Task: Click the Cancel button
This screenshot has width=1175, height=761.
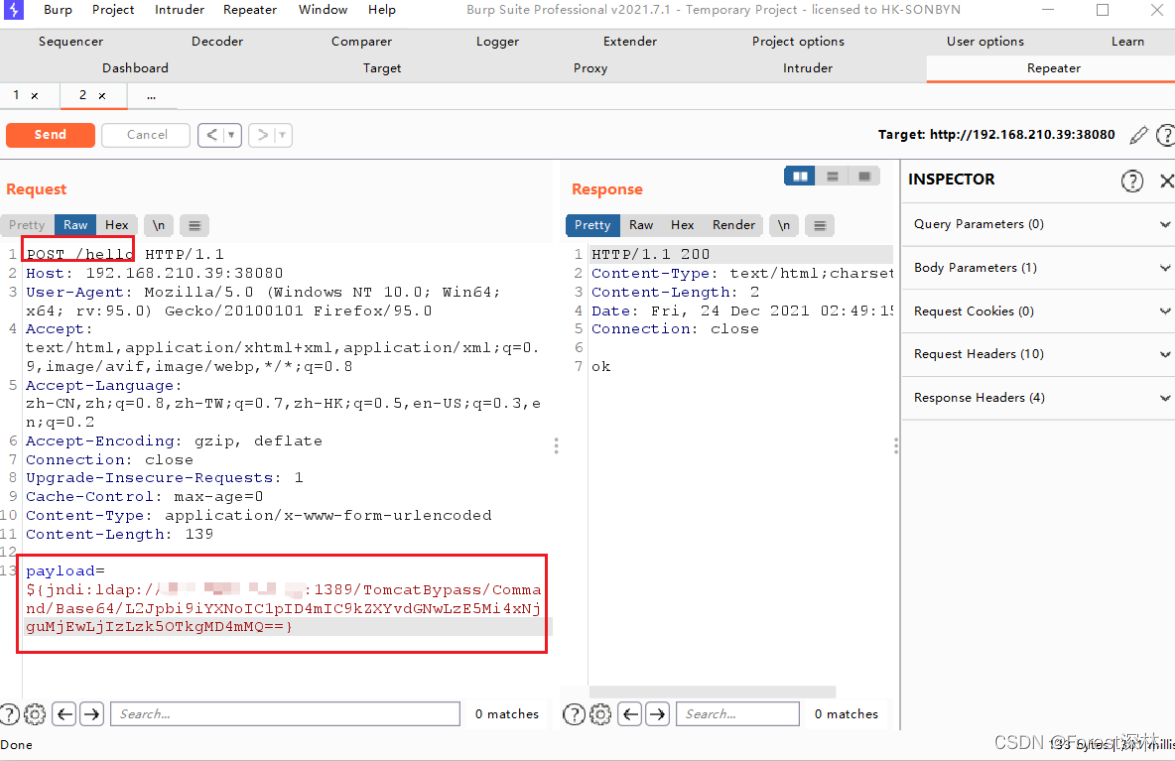Action: (146, 135)
